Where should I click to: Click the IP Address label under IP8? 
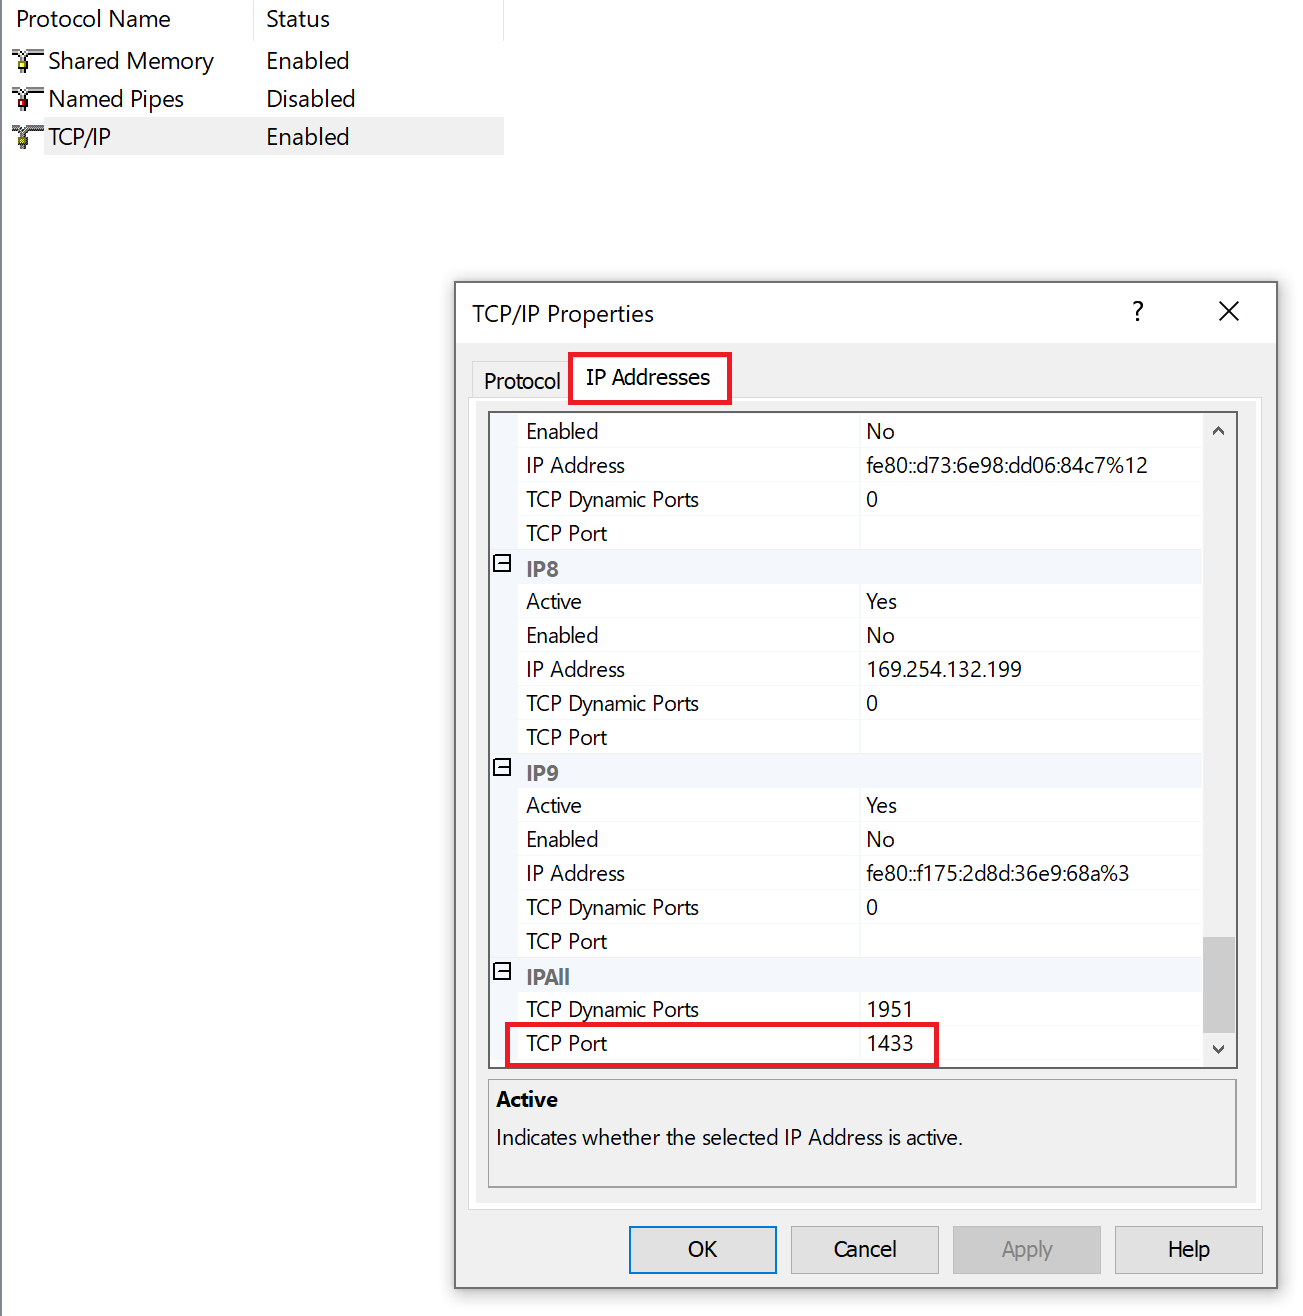pos(575,669)
